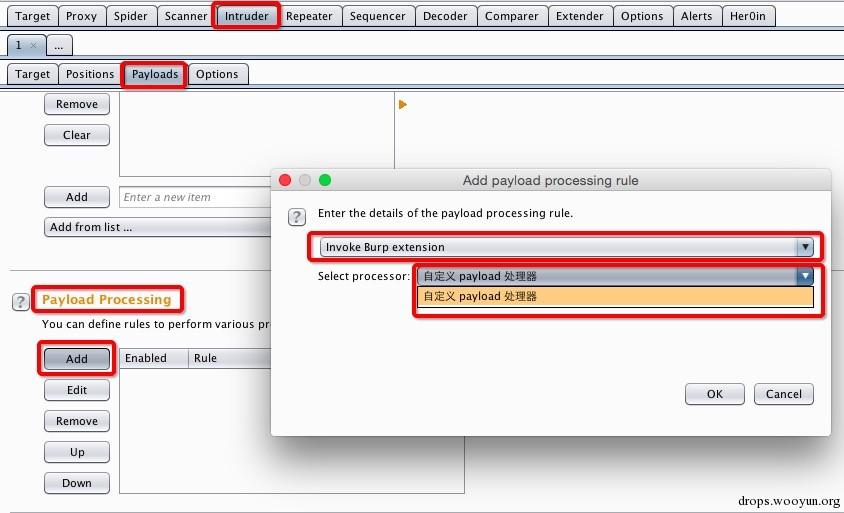
Task: Move the rule Down
Action: (77, 483)
